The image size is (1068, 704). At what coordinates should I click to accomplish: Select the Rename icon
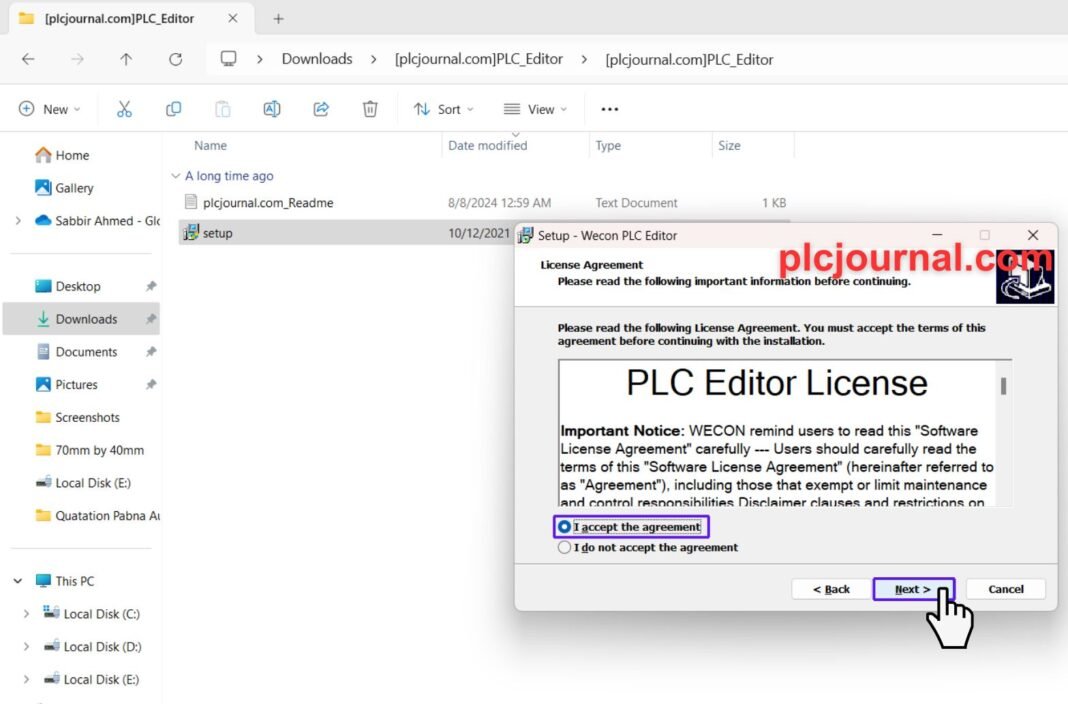click(271, 109)
